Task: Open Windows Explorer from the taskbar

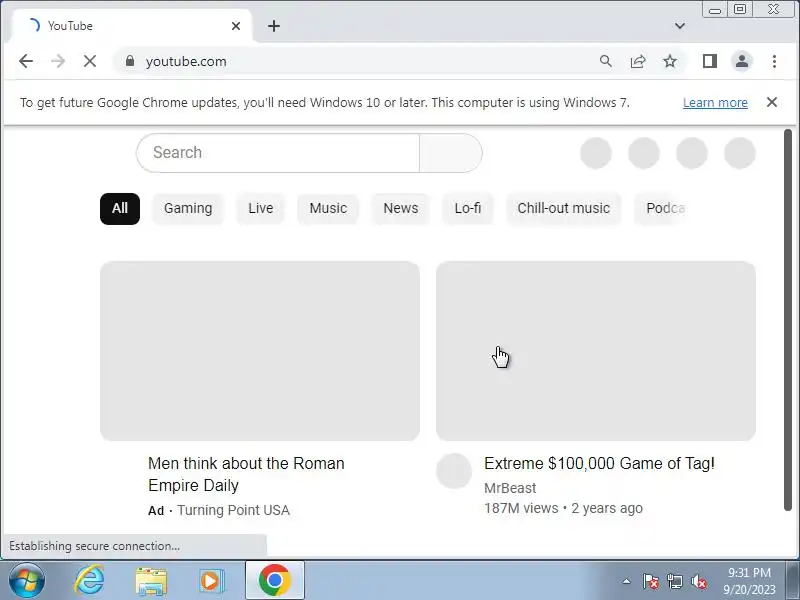Action: pos(151,581)
